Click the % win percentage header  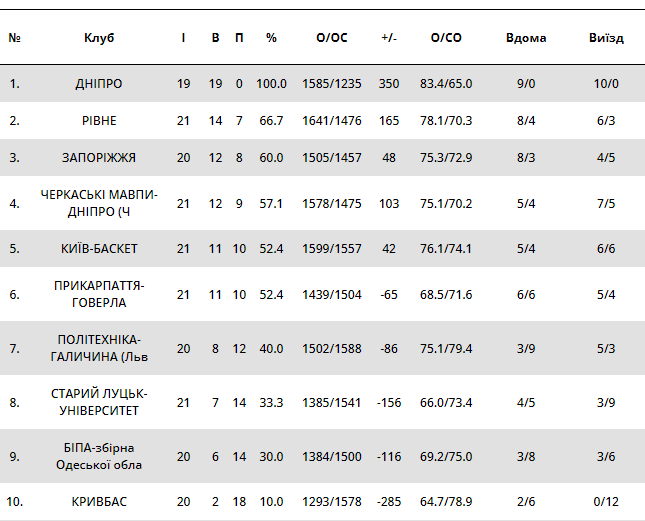(271, 38)
